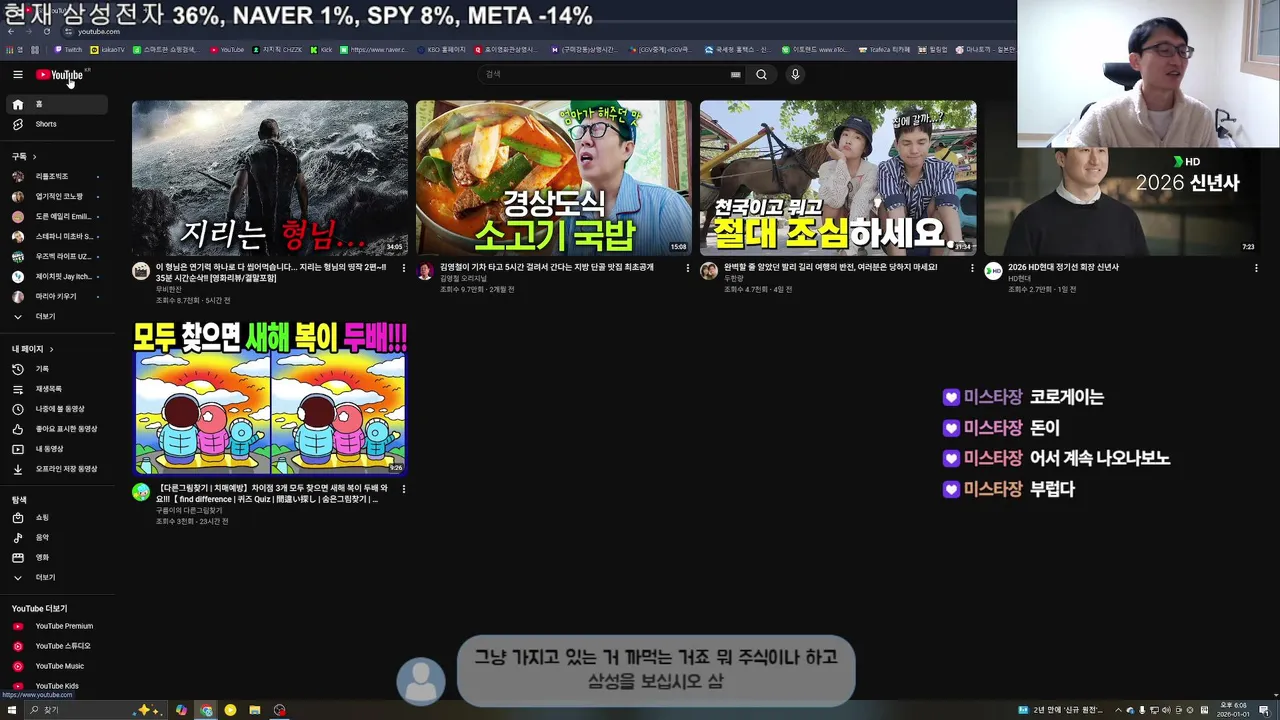The height and width of the screenshot is (720, 1280).
Task: Open 나중에 볼 동영상 watch later
Action: [x=58, y=409]
